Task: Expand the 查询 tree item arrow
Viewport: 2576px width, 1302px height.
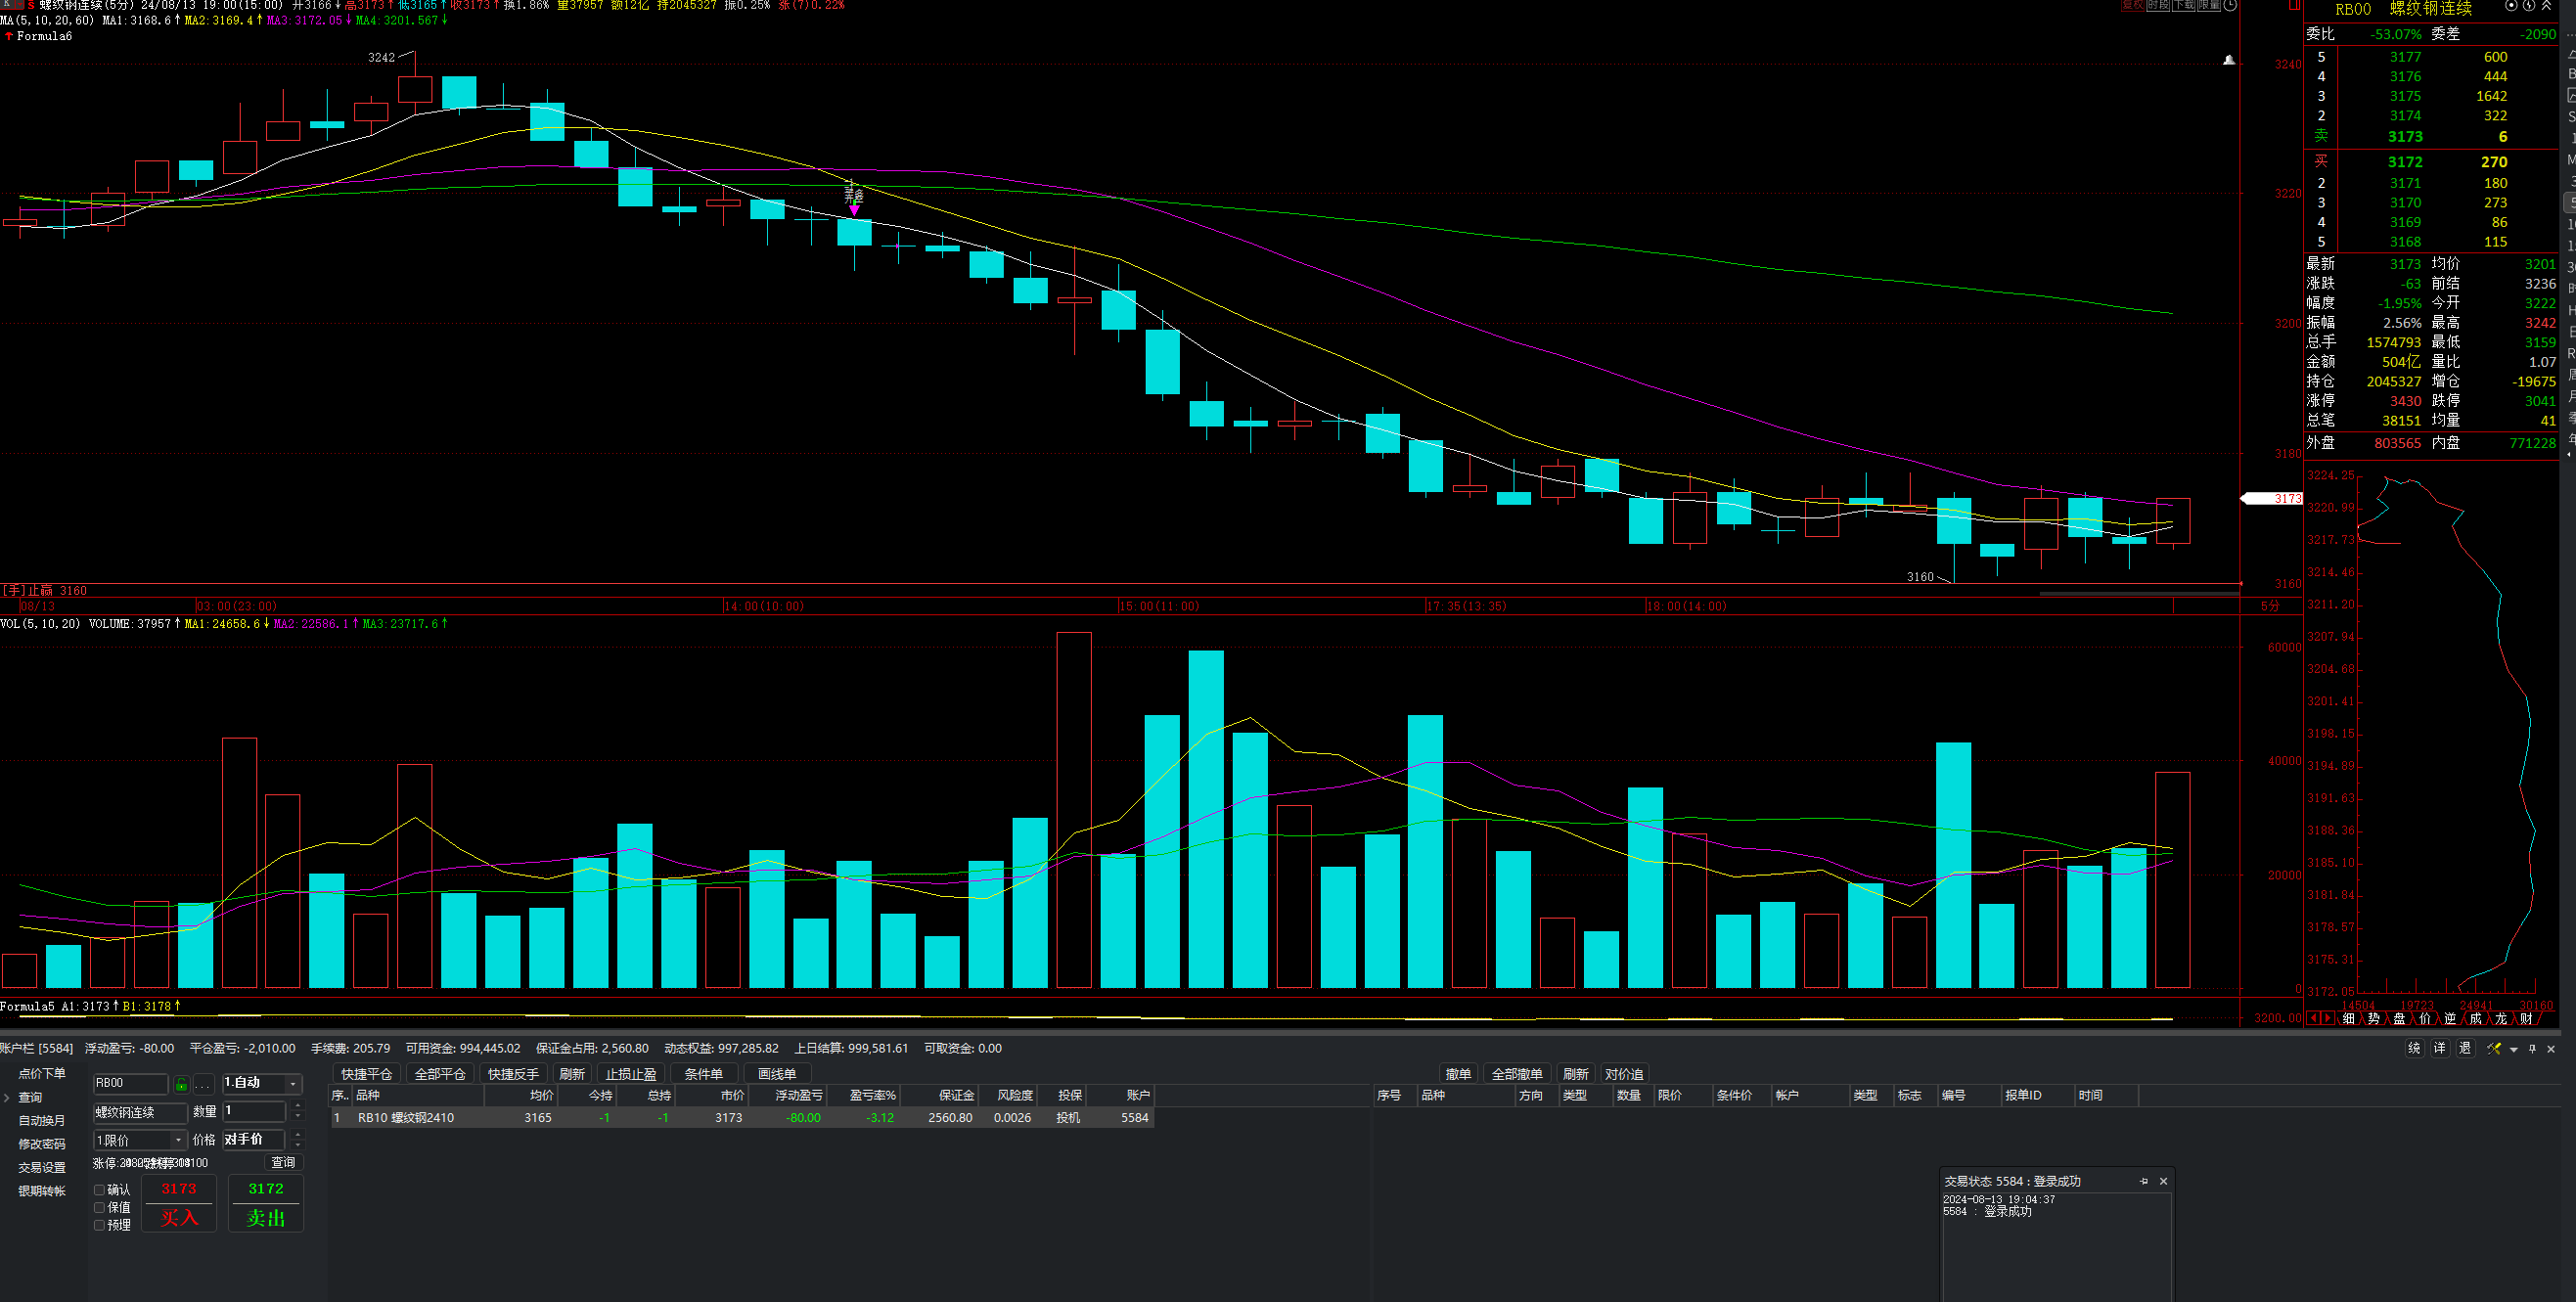Action: [x=6, y=1098]
